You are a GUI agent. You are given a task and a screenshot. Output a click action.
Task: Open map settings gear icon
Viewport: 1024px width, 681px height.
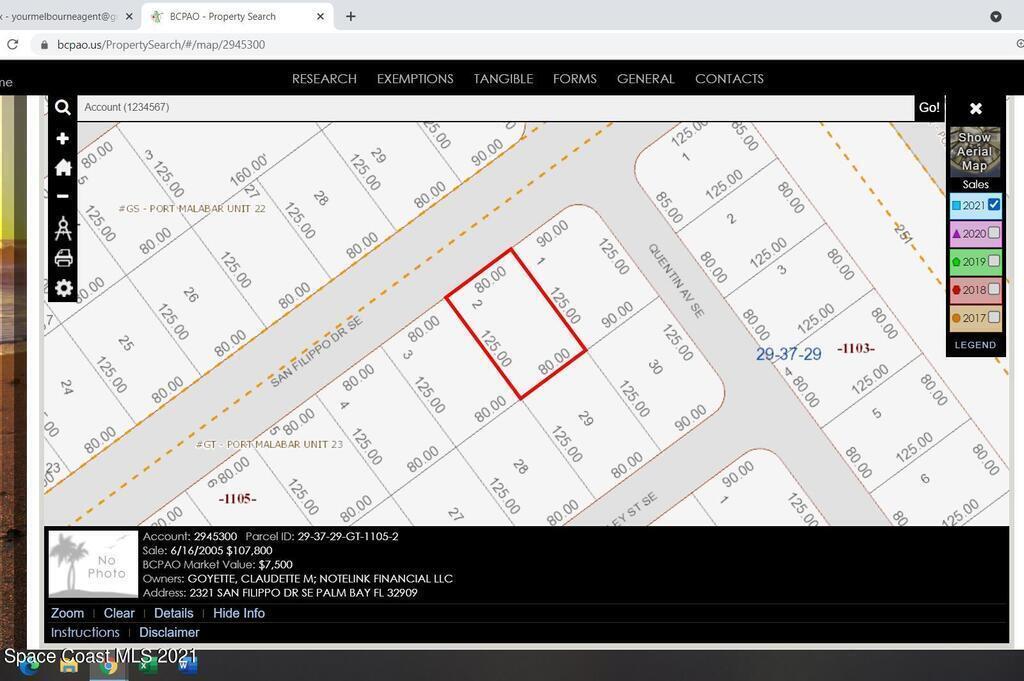pos(63,289)
